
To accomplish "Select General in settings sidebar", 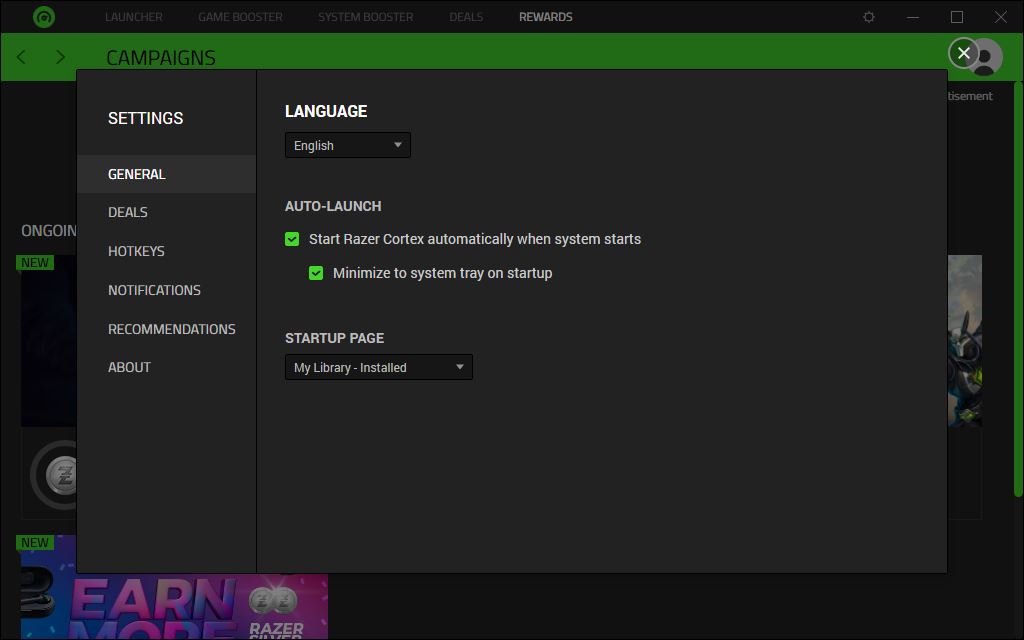I will 167,174.
